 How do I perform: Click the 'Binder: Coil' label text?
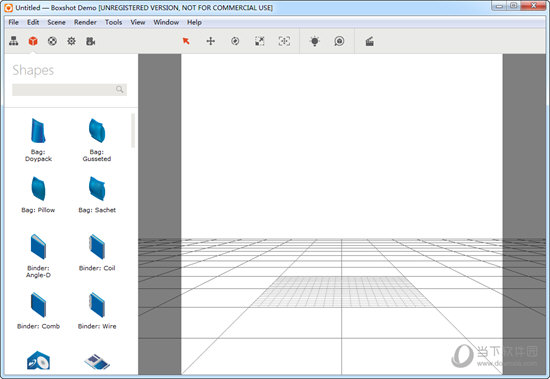pyautogui.click(x=97, y=268)
